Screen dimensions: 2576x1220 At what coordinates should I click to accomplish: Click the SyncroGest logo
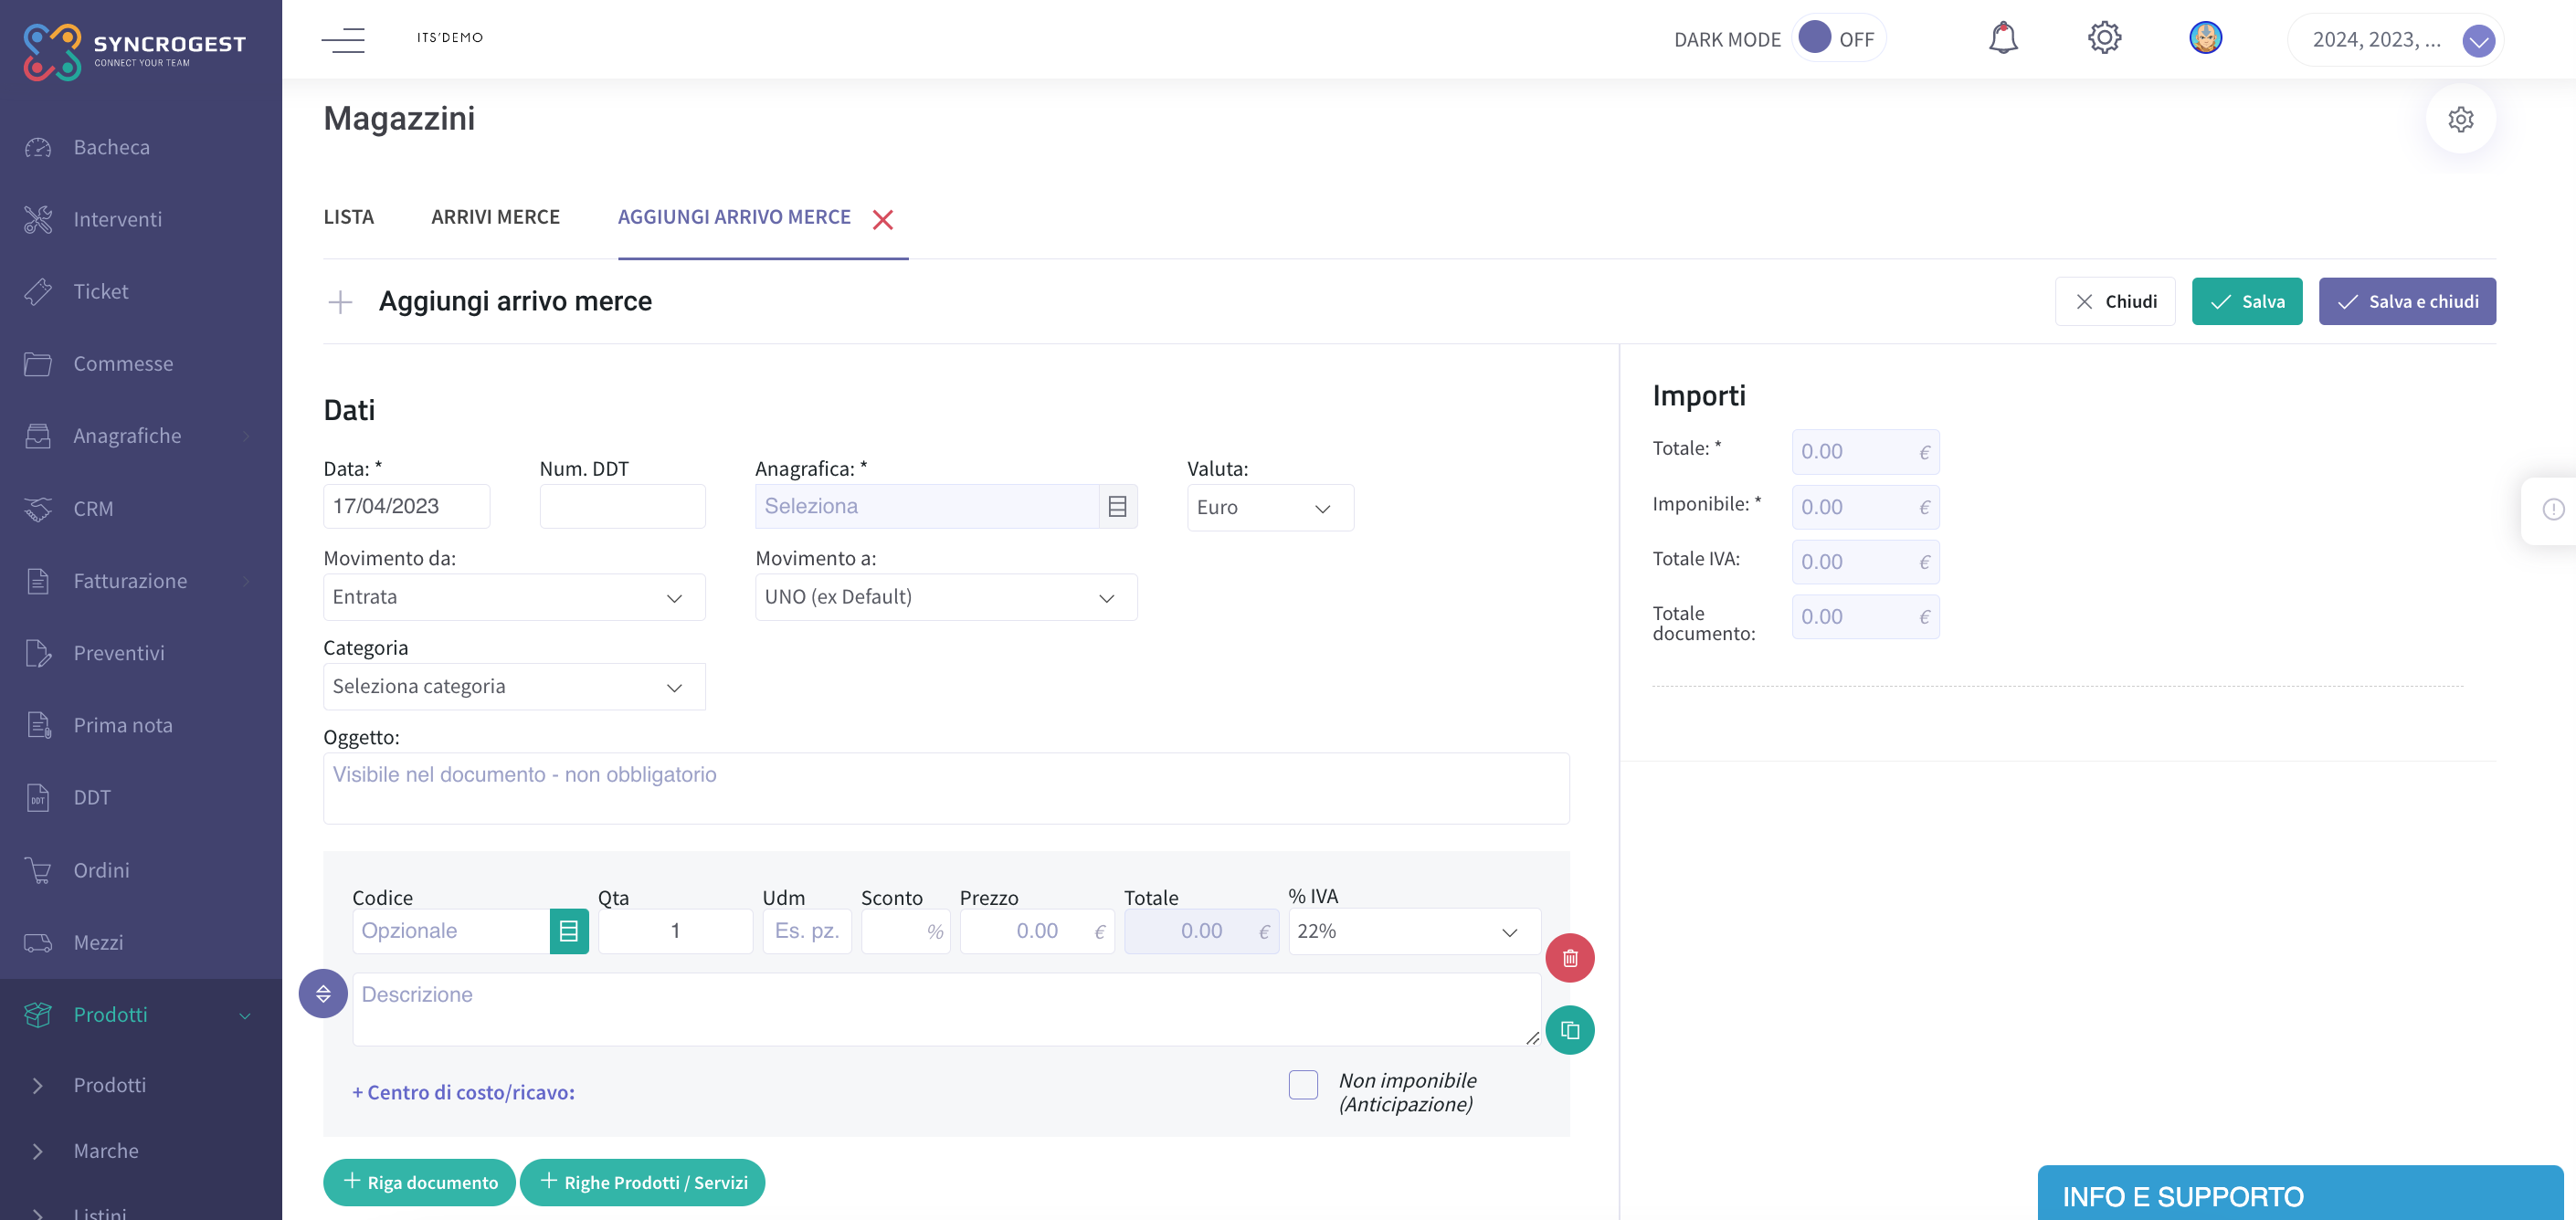134,51
